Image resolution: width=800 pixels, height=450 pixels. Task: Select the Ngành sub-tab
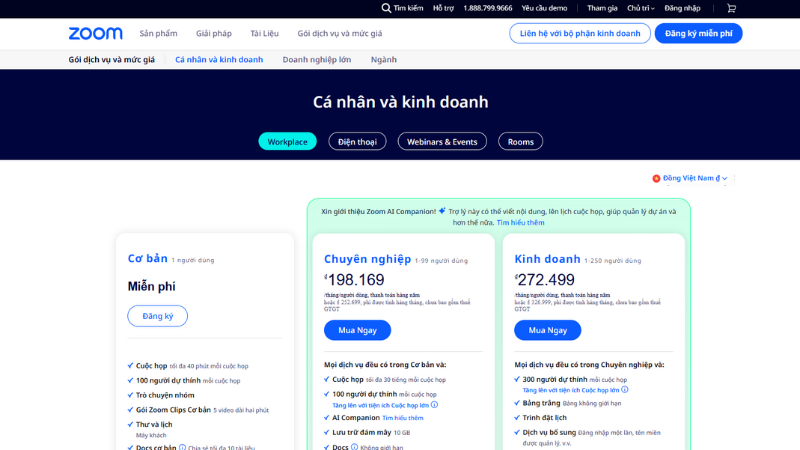[384, 60]
